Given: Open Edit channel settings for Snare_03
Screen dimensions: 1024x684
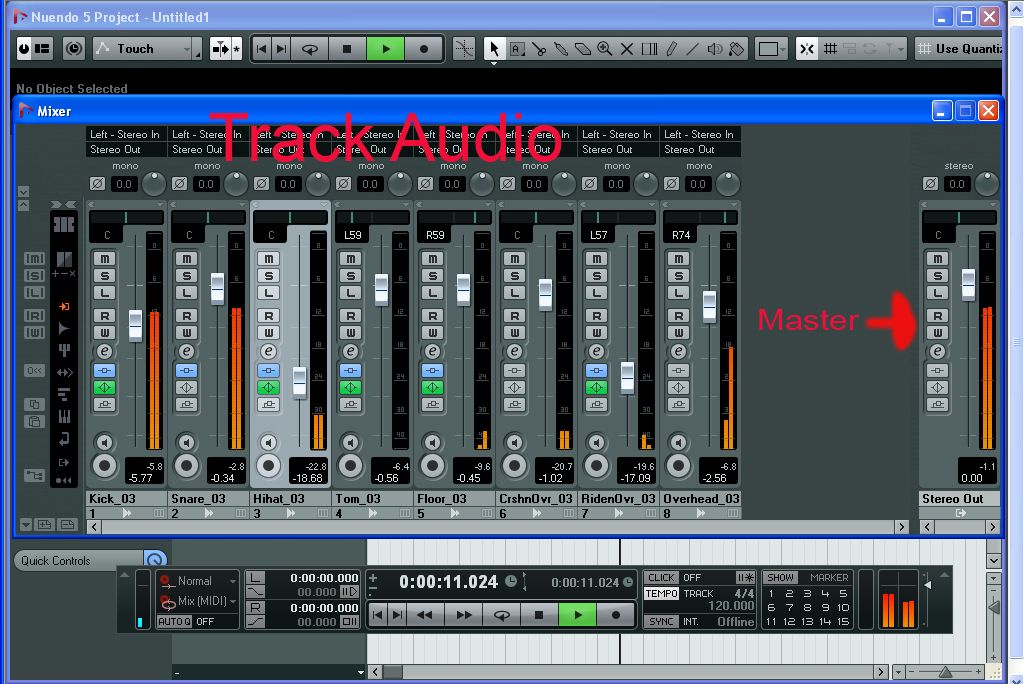Looking at the screenshot, I should 187,352.
